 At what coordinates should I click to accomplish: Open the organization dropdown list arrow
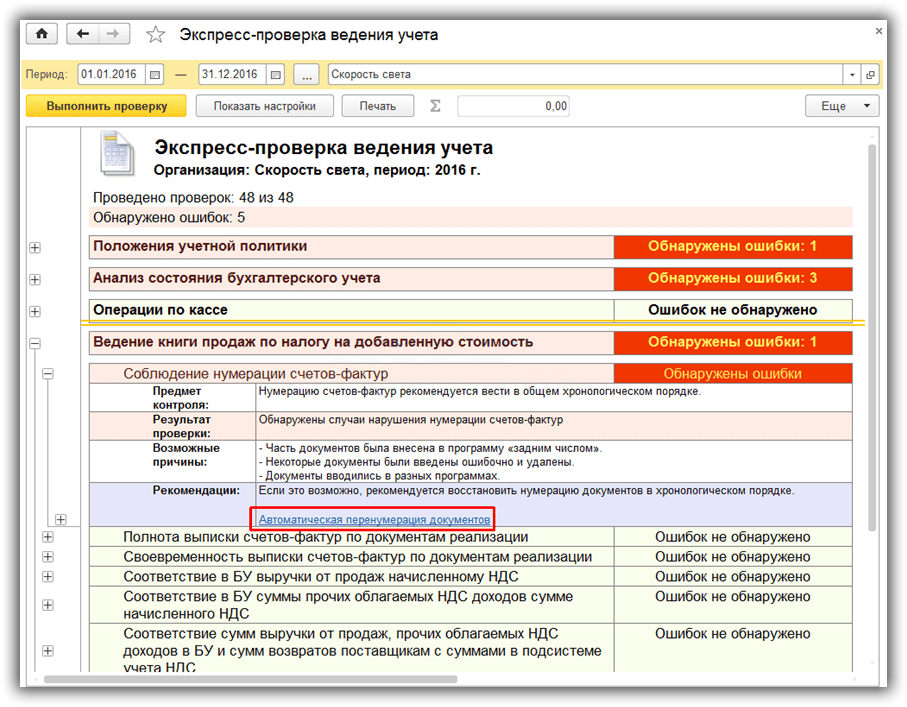click(x=852, y=74)
